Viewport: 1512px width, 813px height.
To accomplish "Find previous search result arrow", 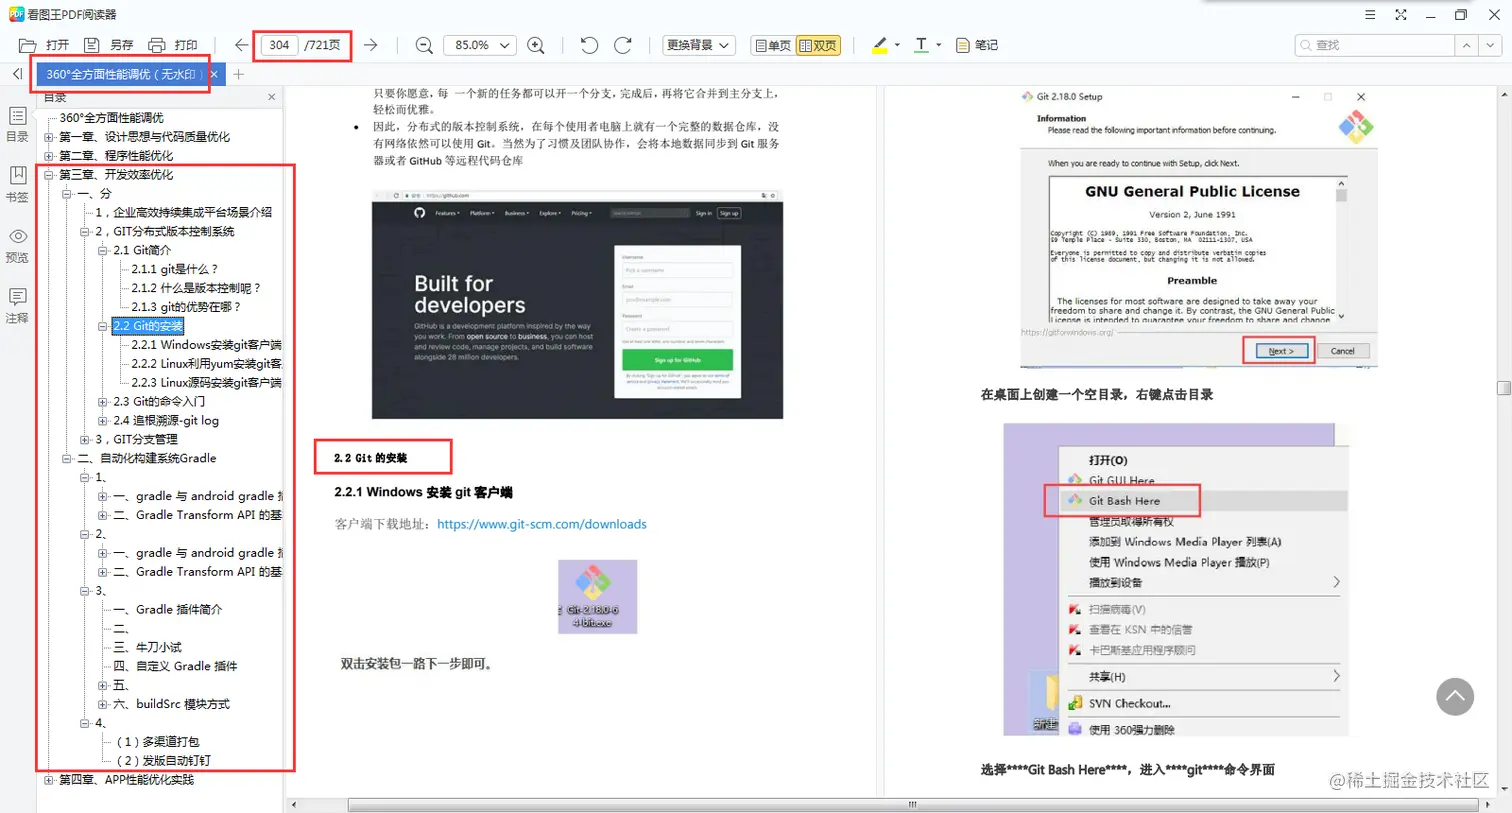I will (1466, 45).
